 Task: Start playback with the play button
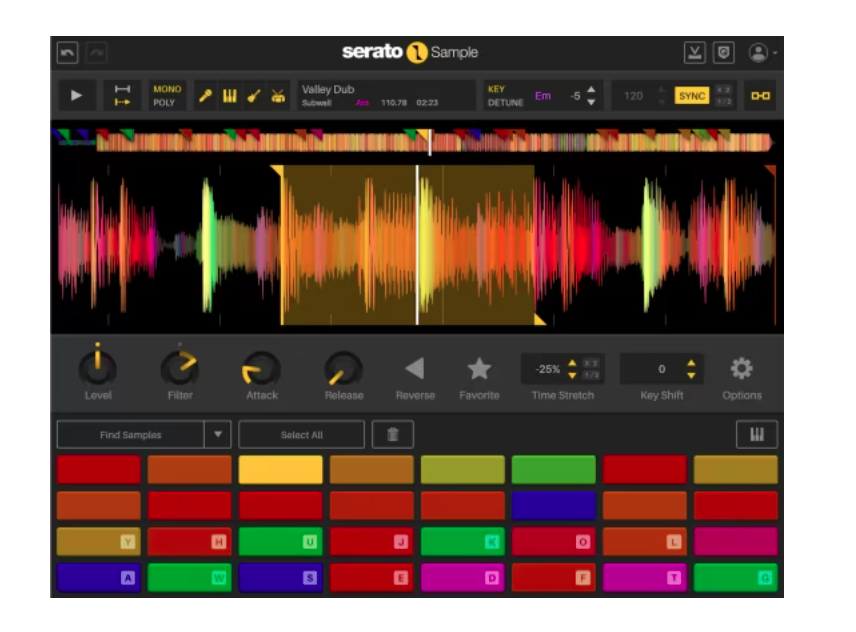point(76,96)
